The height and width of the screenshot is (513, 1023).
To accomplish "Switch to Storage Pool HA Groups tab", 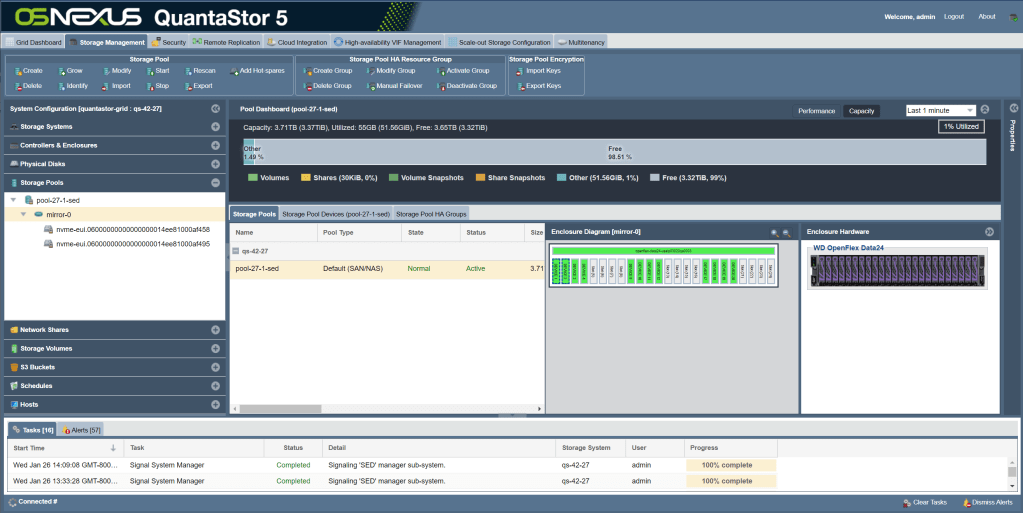I will 431,214.
